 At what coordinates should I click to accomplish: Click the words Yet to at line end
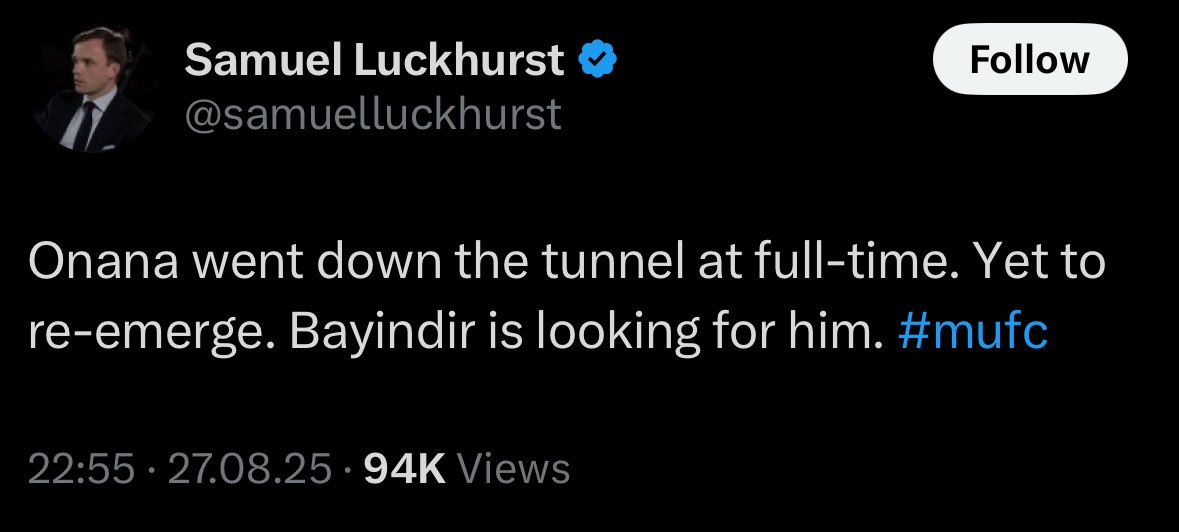coord(1038,261)
